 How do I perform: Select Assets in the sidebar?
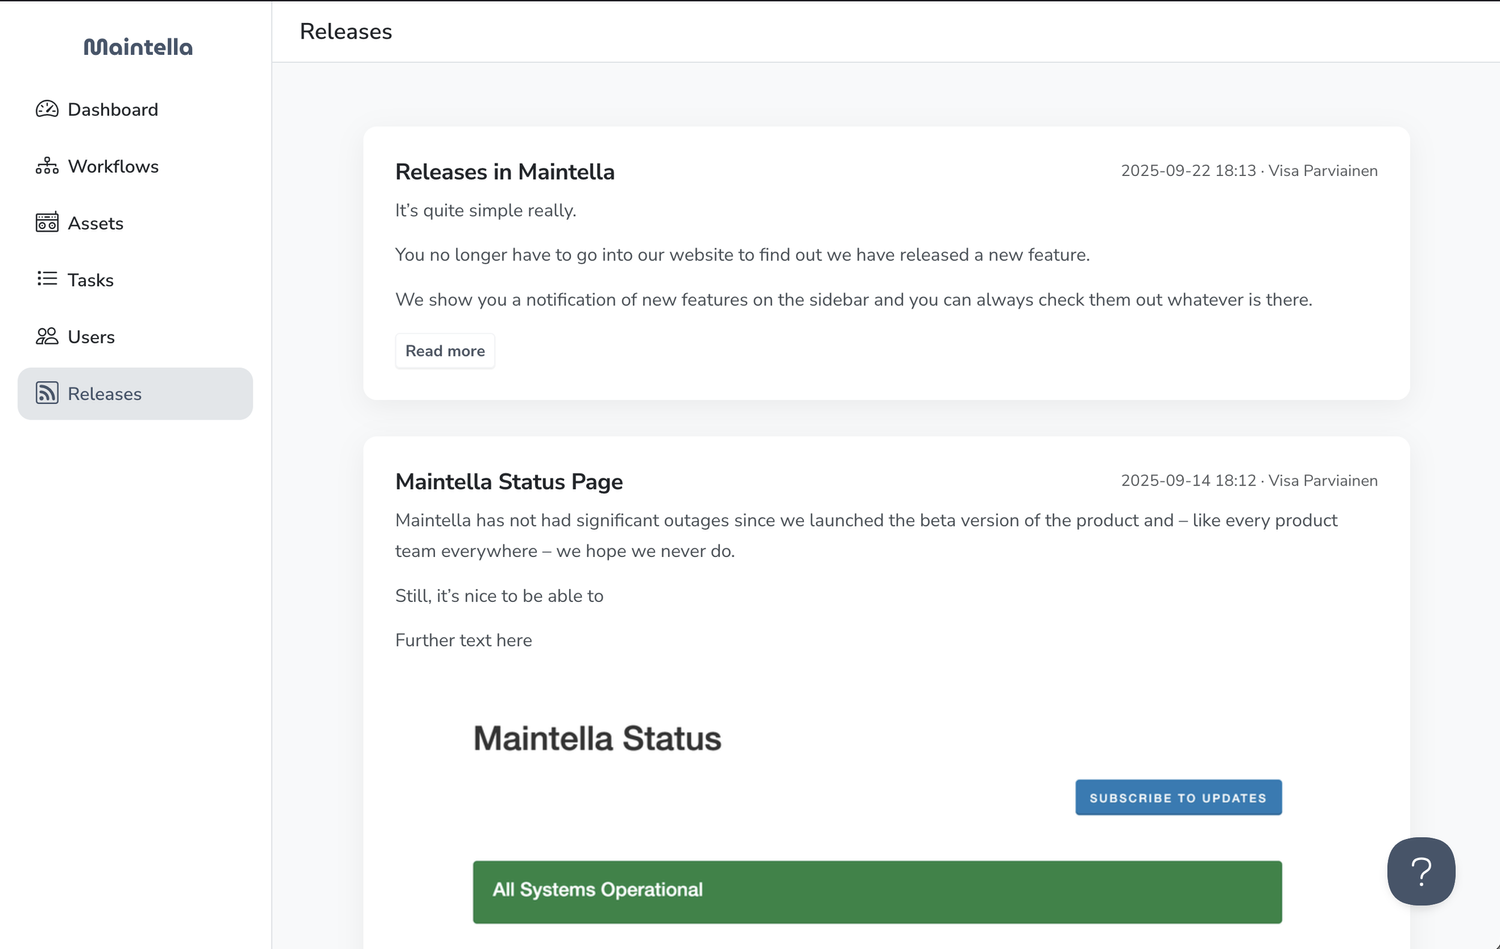[135, 223]
